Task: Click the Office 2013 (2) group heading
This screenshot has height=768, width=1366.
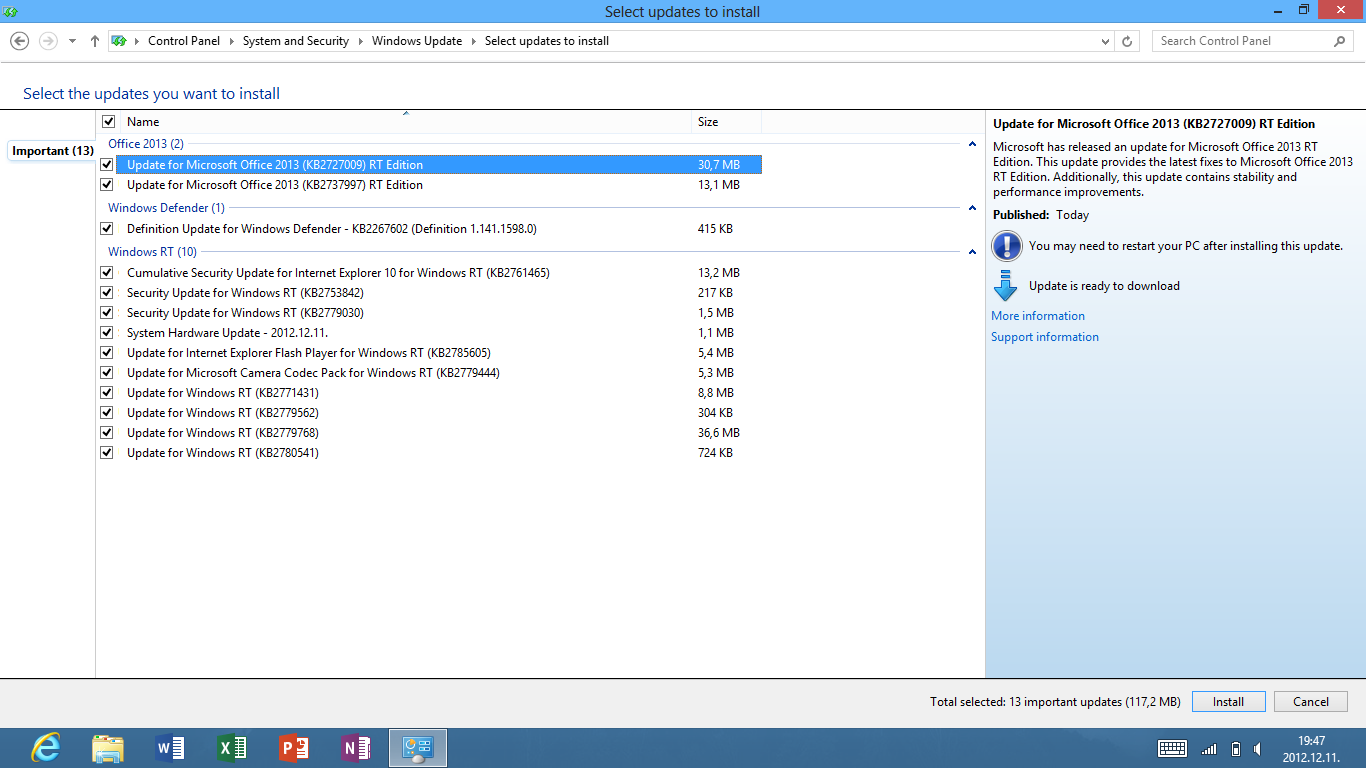Action: (146, 144)
